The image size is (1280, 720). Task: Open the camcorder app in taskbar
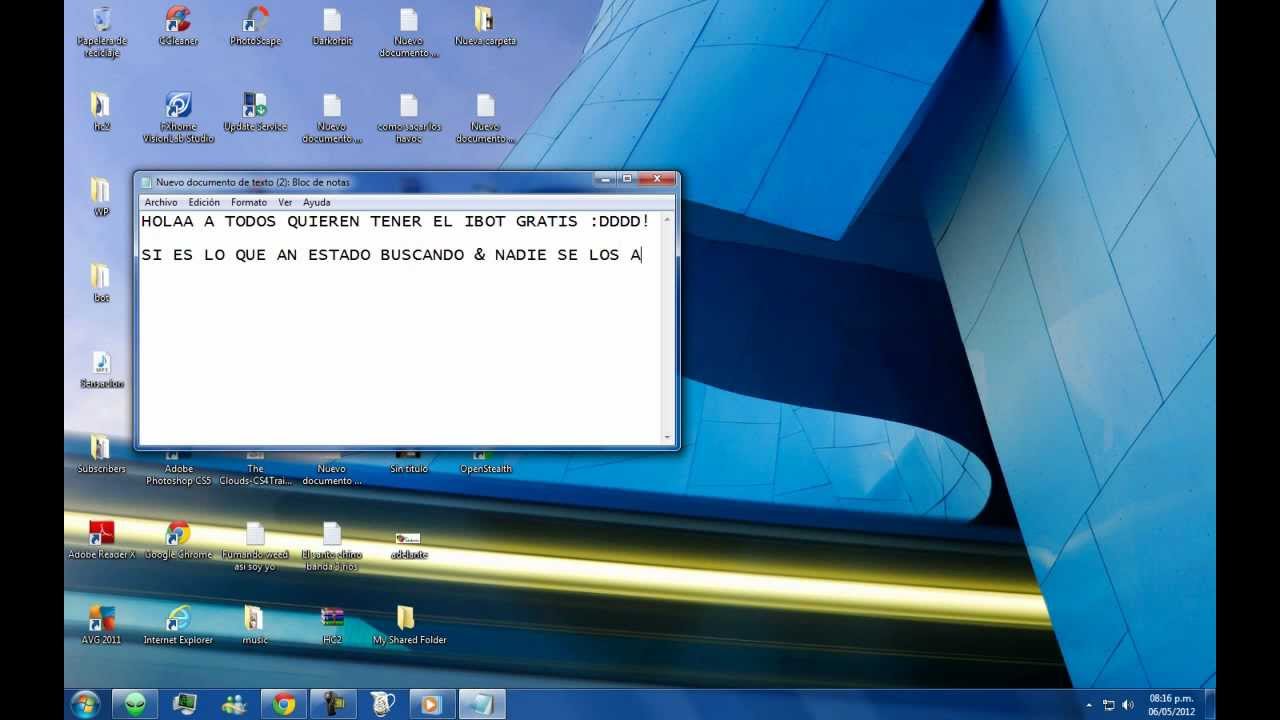click(332, 704)
